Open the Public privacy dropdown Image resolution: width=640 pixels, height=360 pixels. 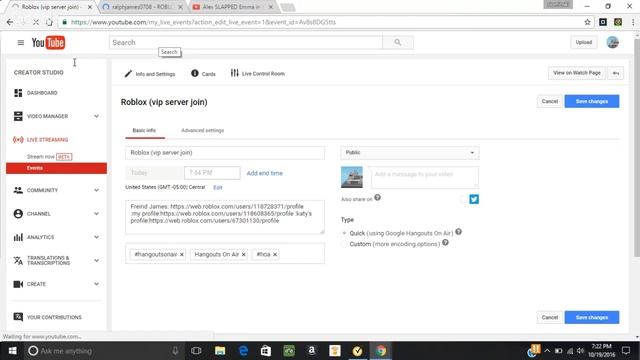coord(410,153)
